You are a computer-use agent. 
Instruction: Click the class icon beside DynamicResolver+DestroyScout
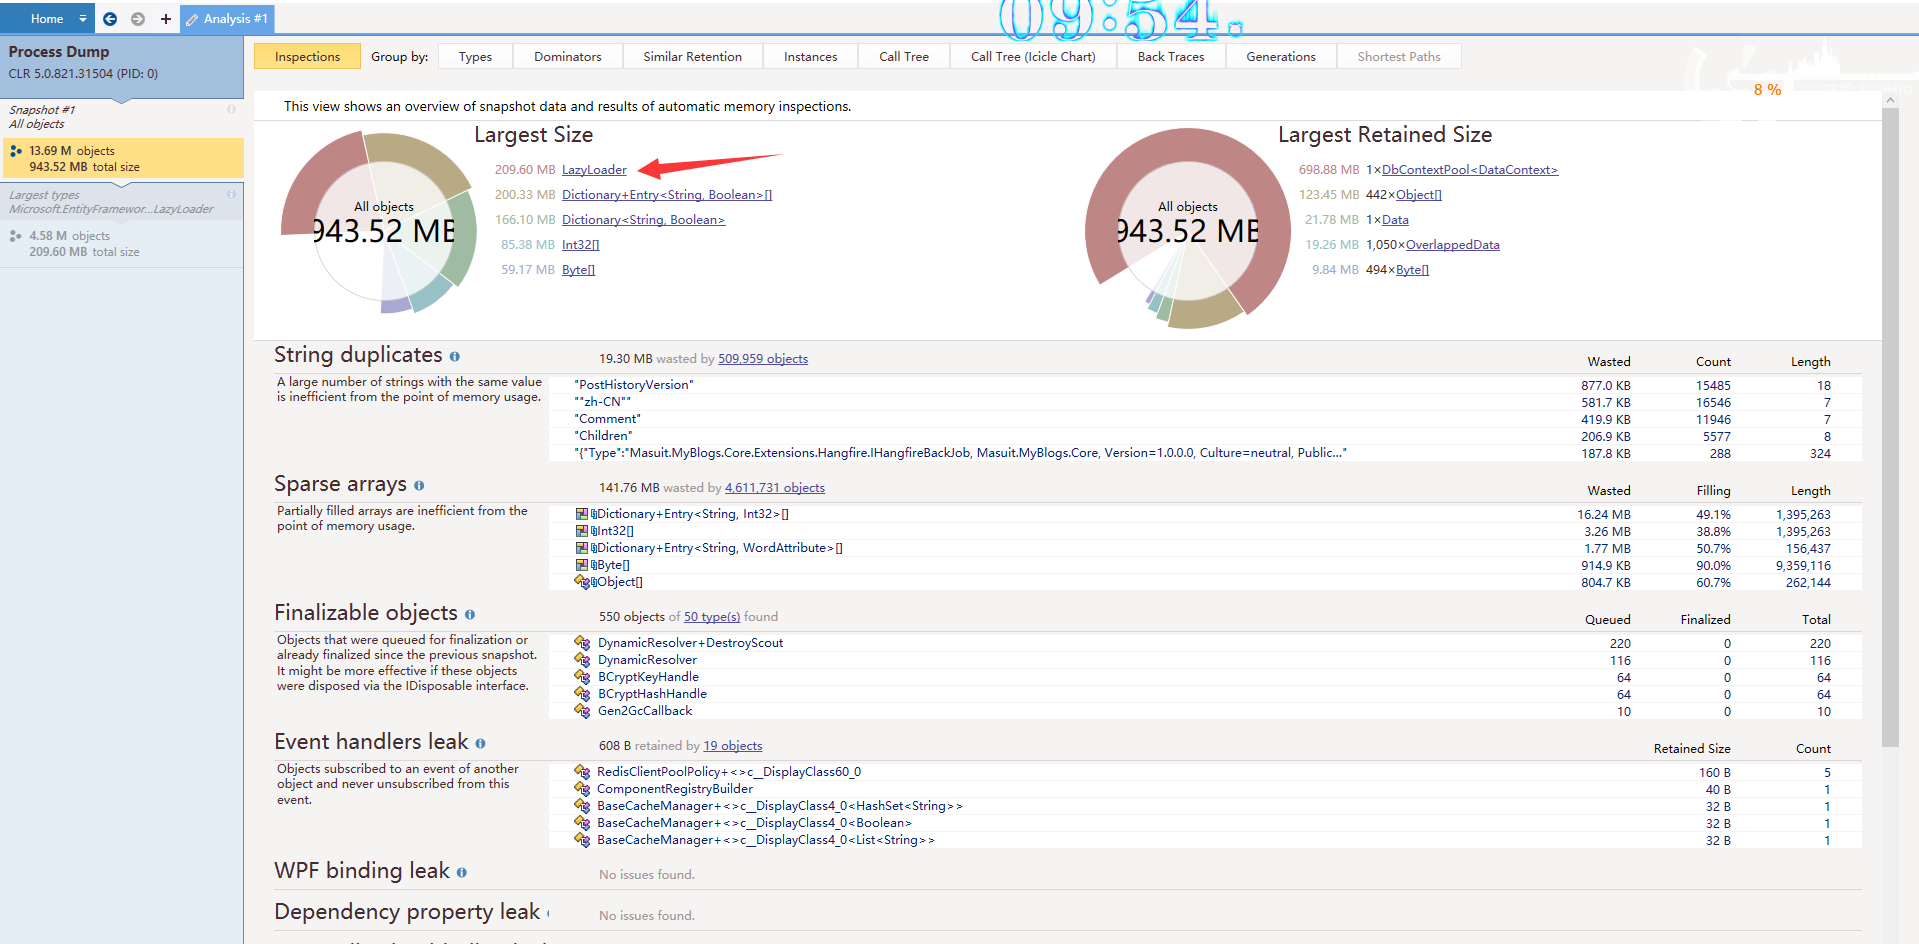pyautogui.click(x=582, y=643)
